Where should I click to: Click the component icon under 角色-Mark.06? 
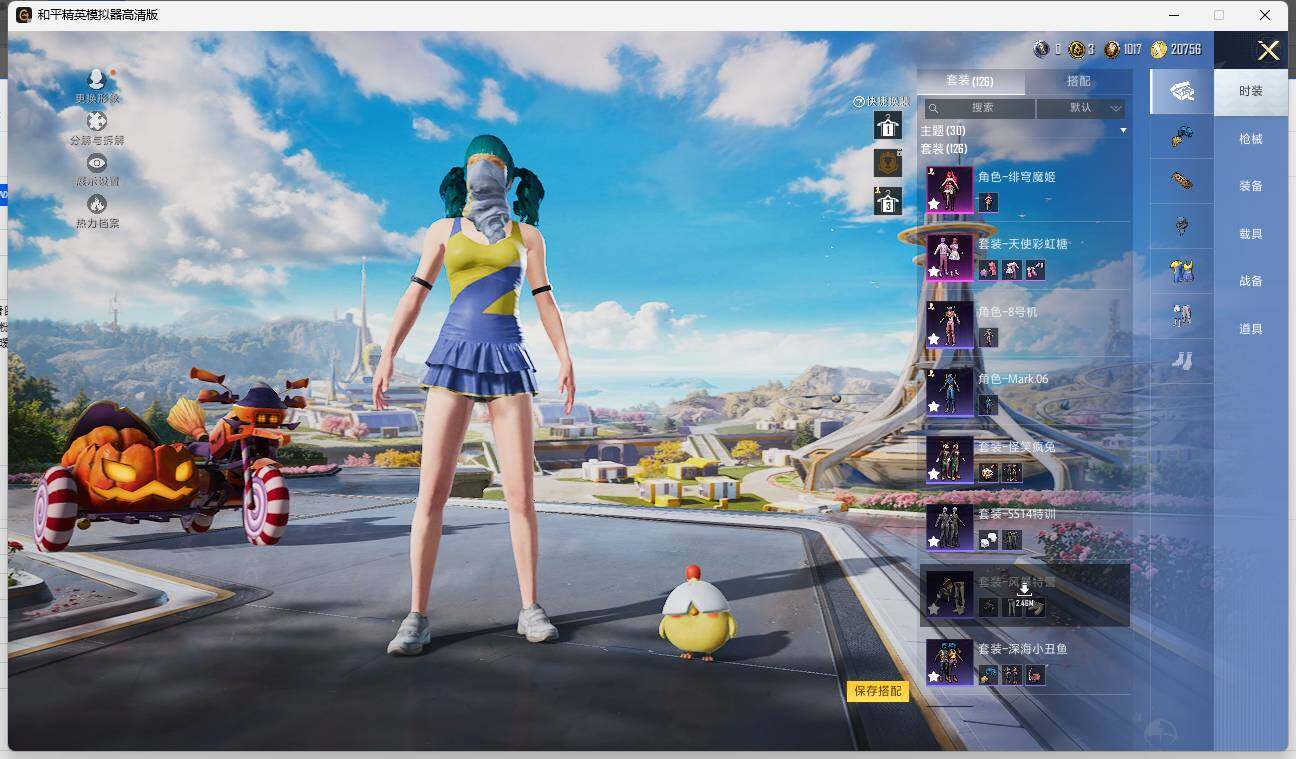click(988, 404)
